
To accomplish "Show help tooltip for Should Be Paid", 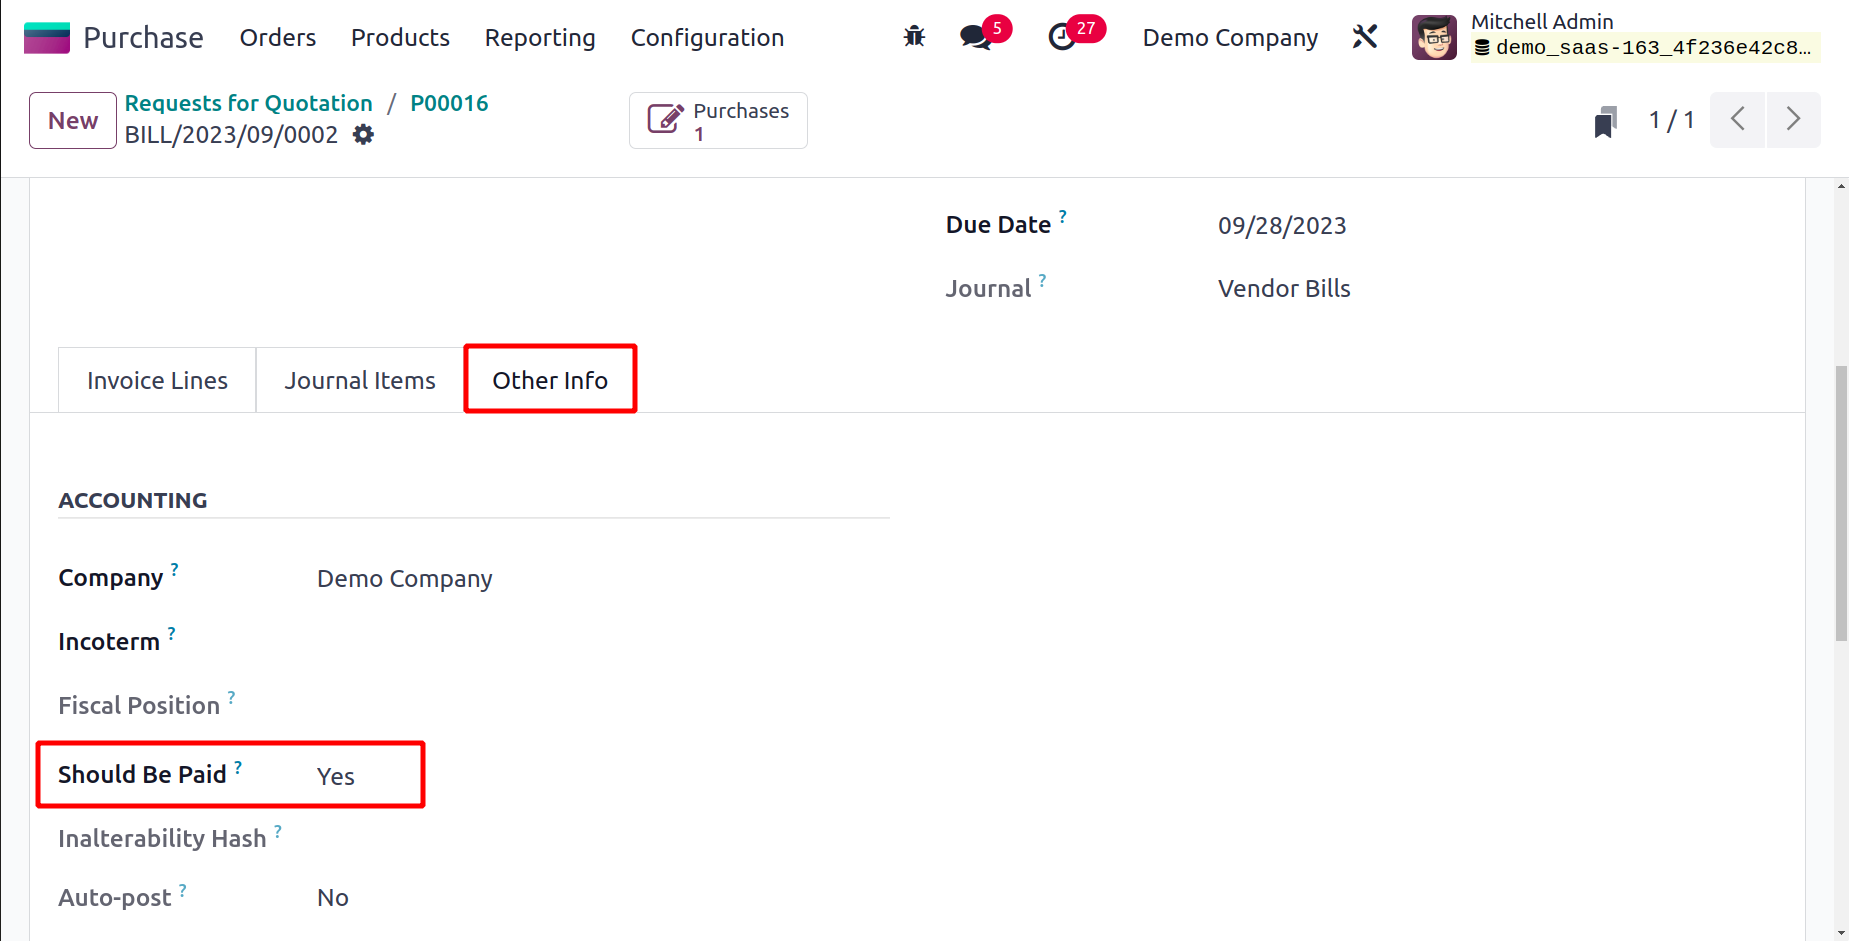I will click(x=238, y=767).
